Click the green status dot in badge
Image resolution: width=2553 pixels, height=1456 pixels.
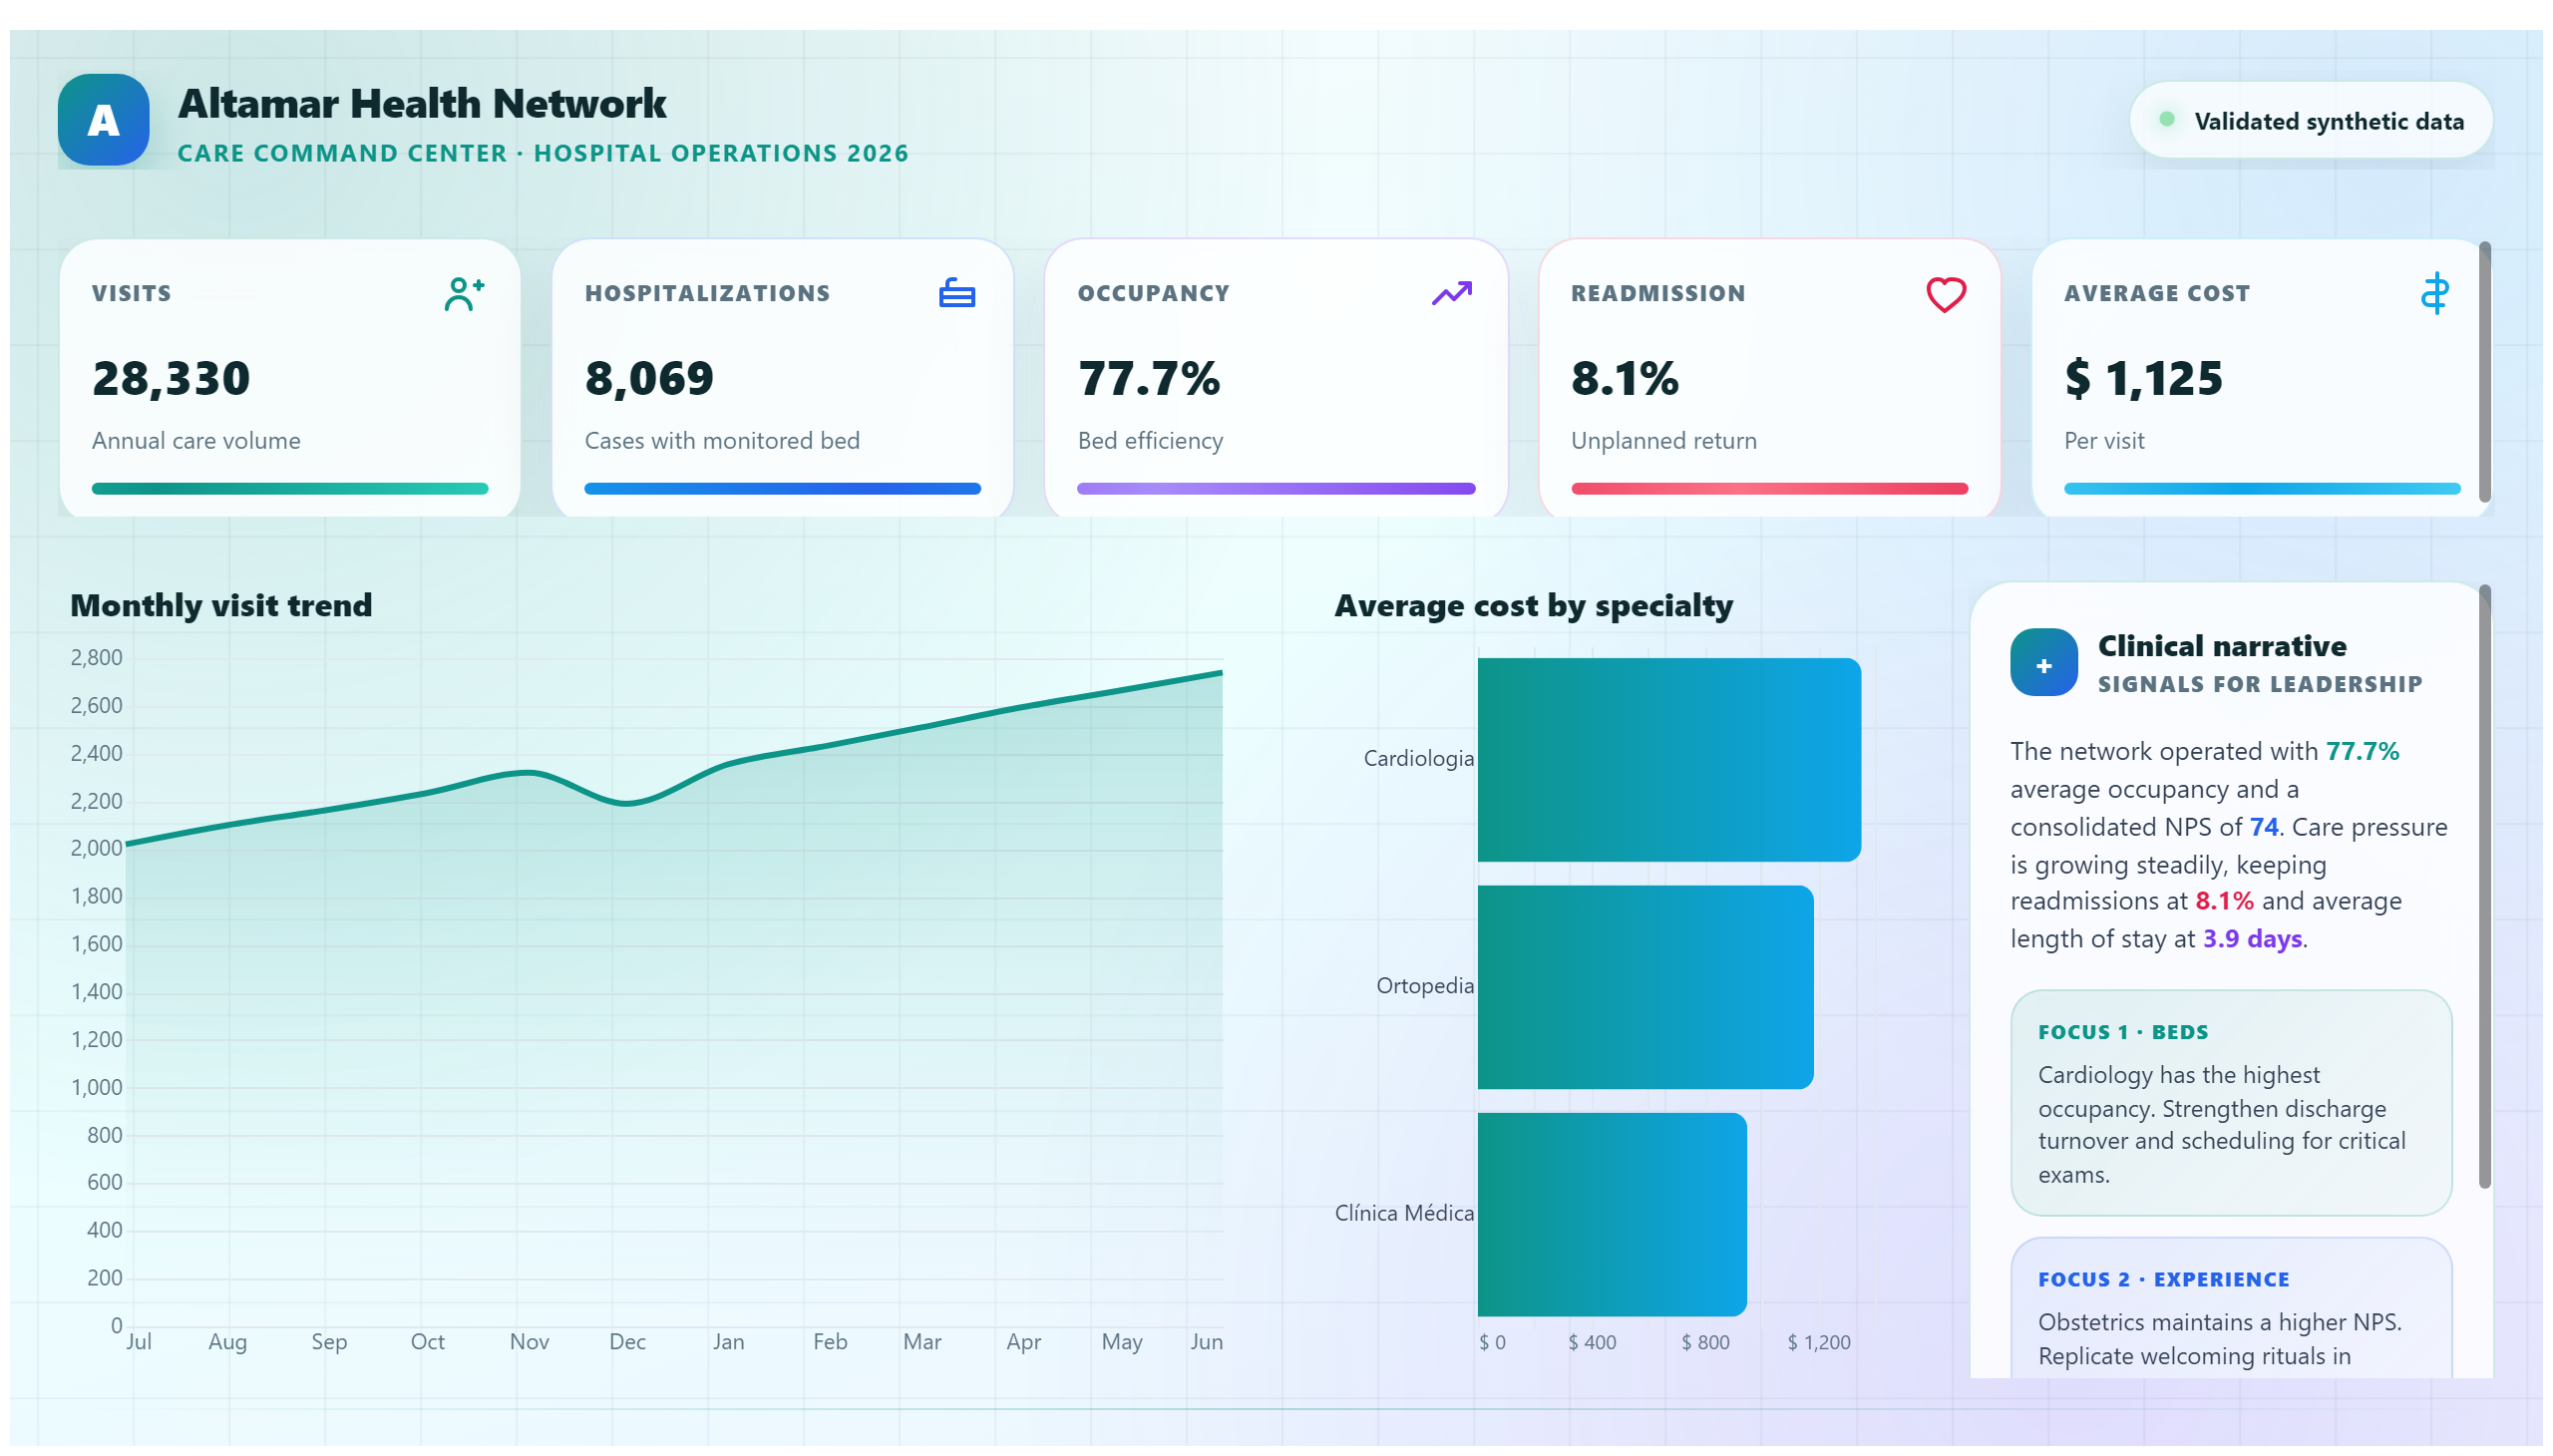(2165, 119)
